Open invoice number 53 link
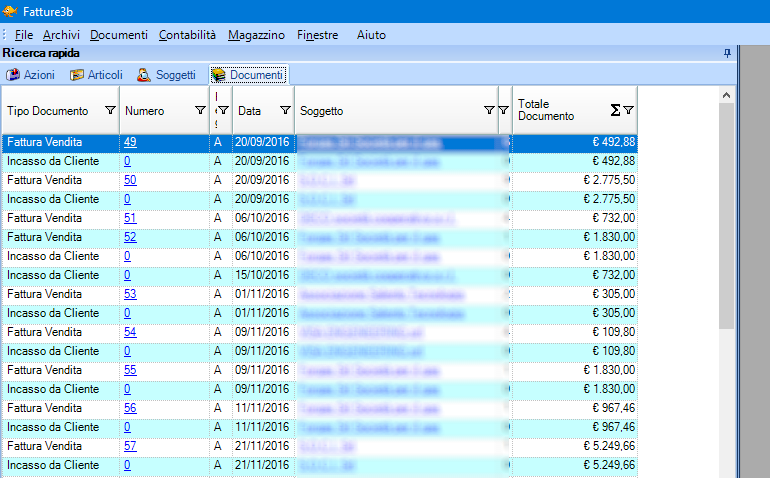This screenshot has width=770, height=478. tap(130, 294)
